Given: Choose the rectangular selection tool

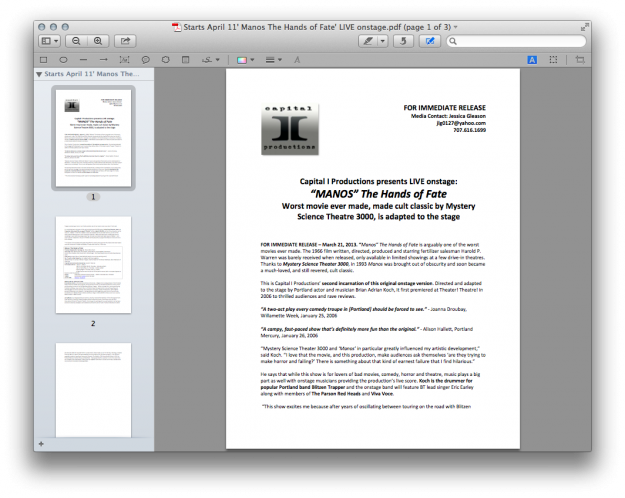Looking at the screenshot, I should point(553,60).
